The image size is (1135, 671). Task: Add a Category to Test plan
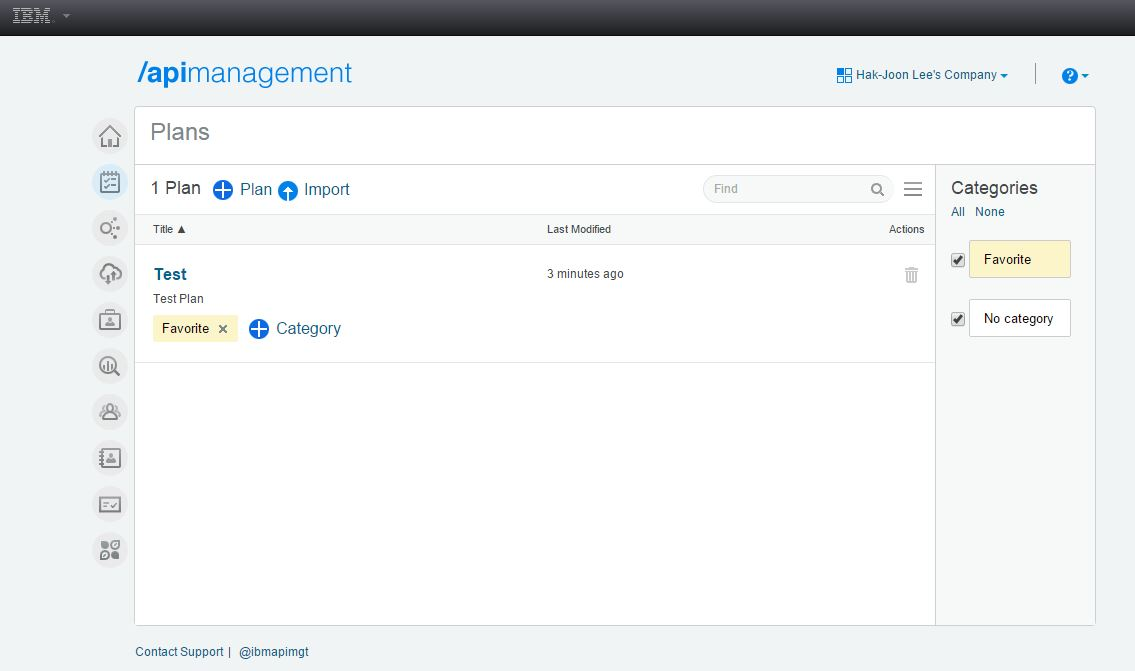click(x=295, y=329)
